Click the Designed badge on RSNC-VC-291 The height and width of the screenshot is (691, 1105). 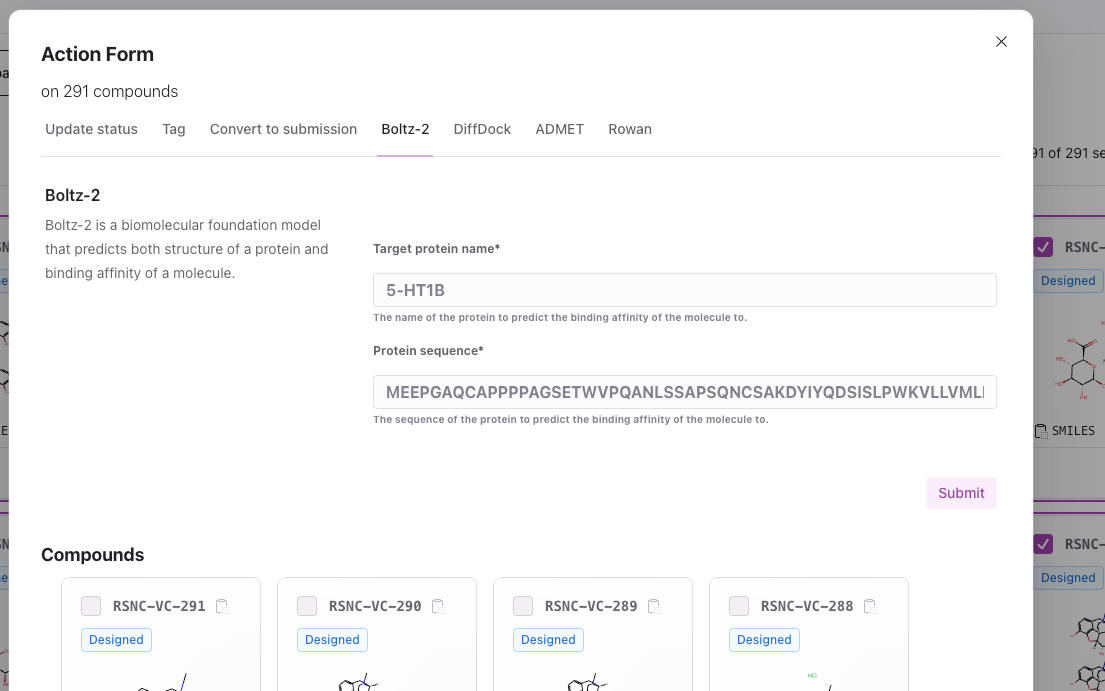pyautogui.click(x=116, y=639)
